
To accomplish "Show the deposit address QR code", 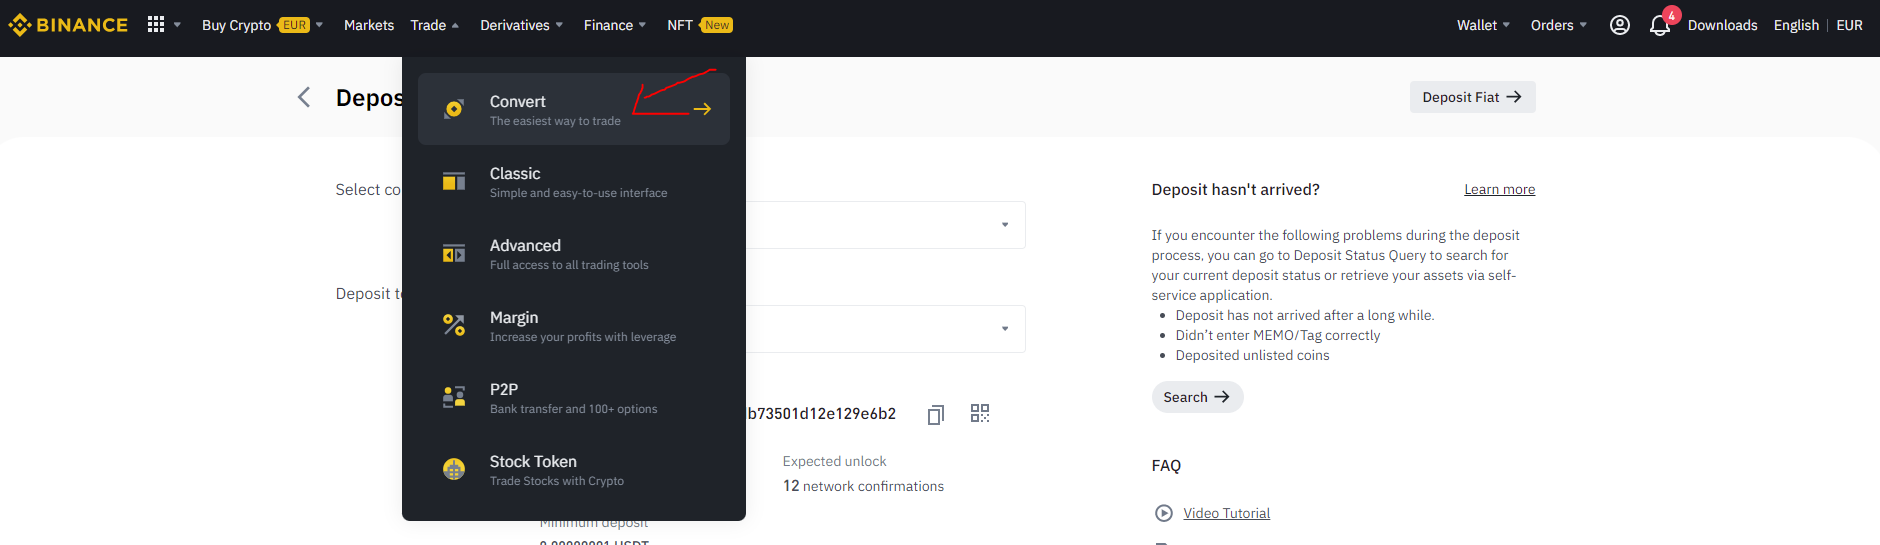I will tap(980, 413).
